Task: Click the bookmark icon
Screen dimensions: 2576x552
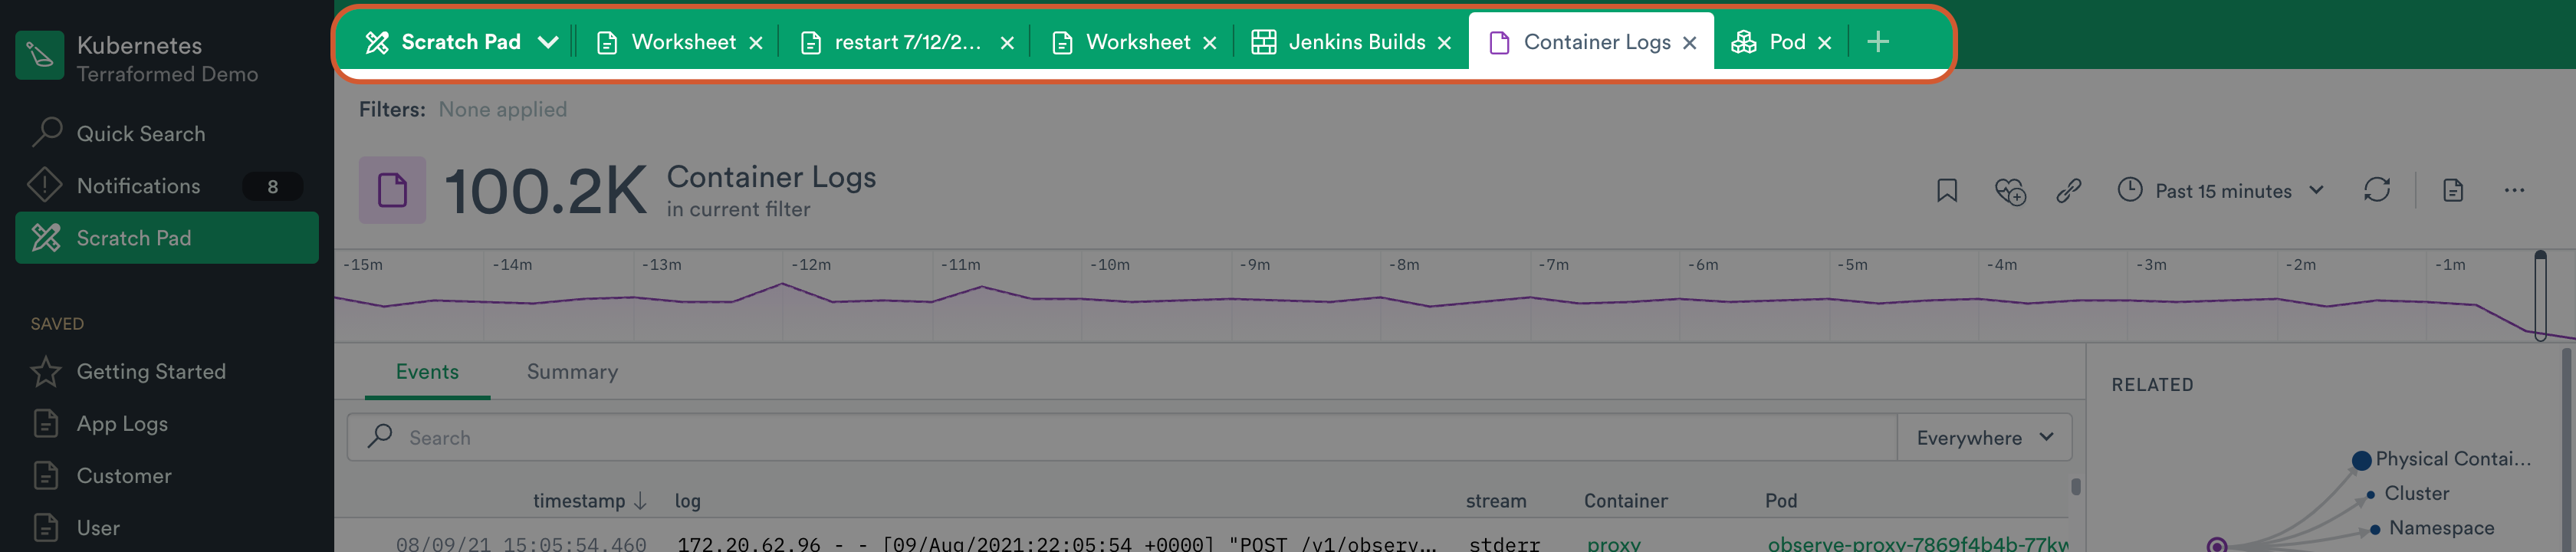Action: pyautogui.click(x=1947, y=190)
